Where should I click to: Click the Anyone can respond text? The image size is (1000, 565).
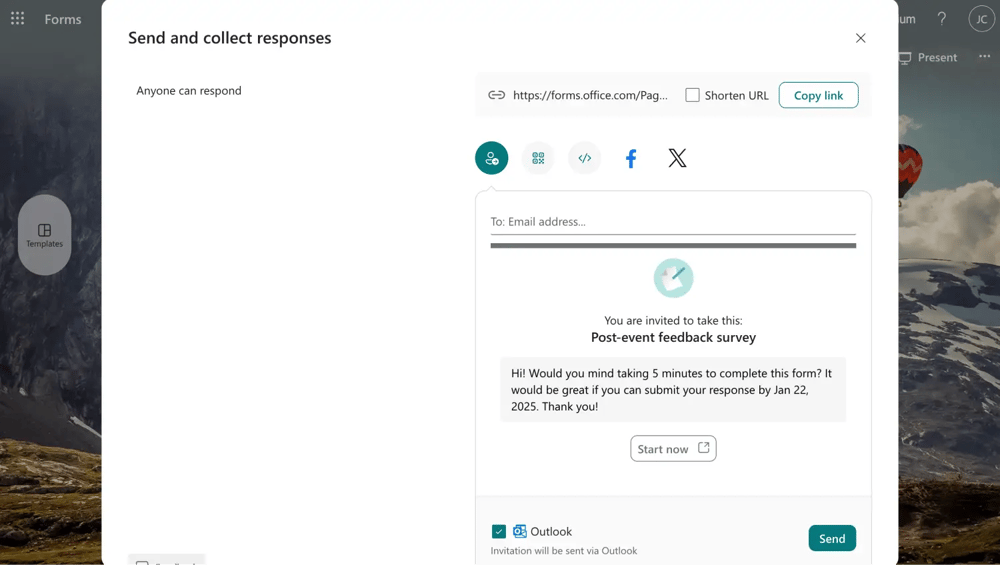(189, 91)
